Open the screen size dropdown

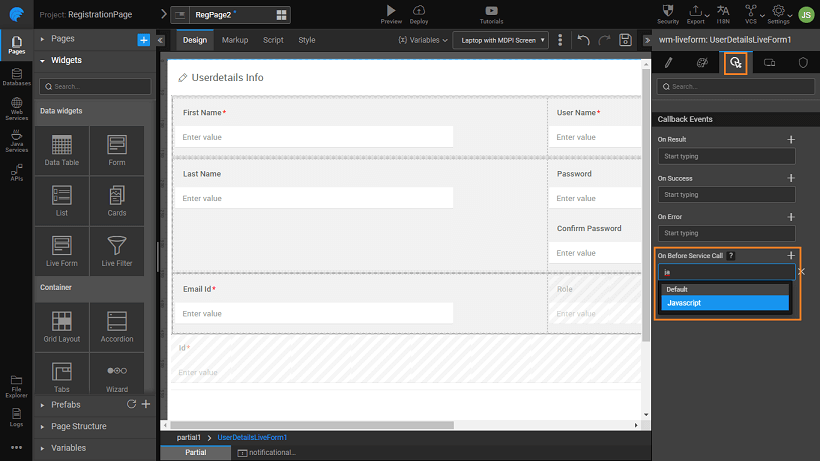pyautogui.click(x=500, y=40)
